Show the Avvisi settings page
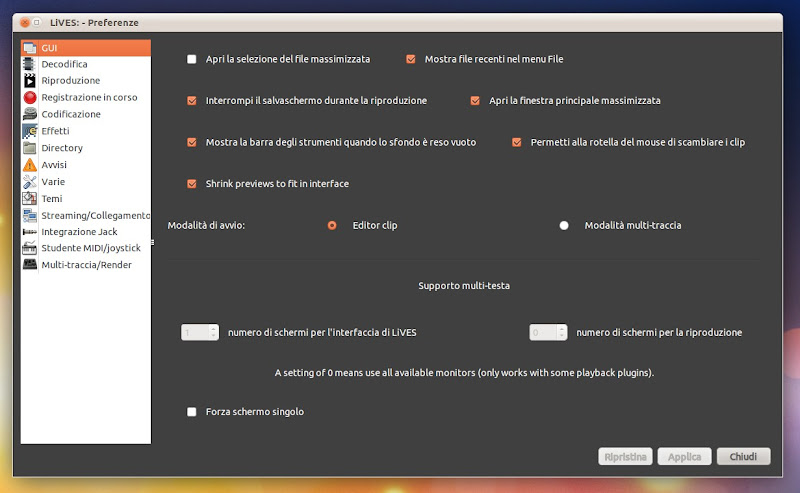The width and height of the screenshot is (800, 493). point(54,165)
